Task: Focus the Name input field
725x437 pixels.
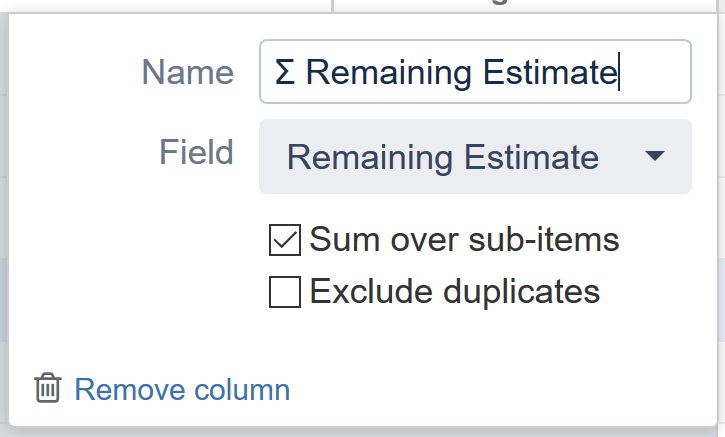Action: (x=475, y=72)
